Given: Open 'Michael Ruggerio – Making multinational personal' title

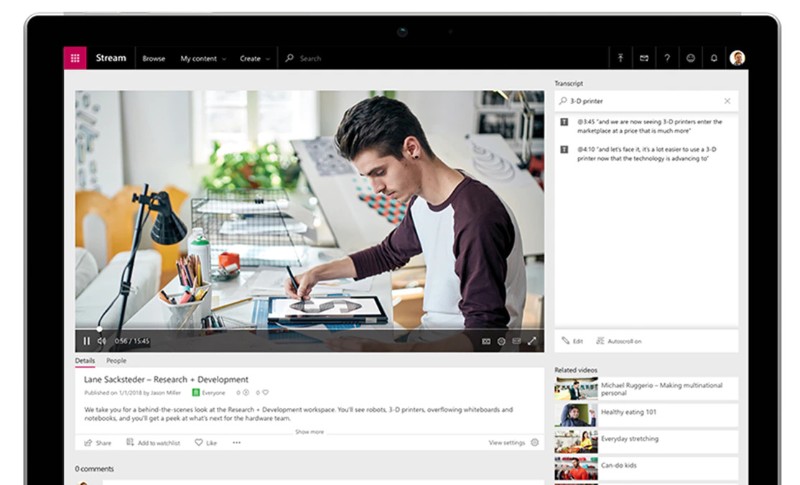Looking at the screenshot, I should 661,389.
